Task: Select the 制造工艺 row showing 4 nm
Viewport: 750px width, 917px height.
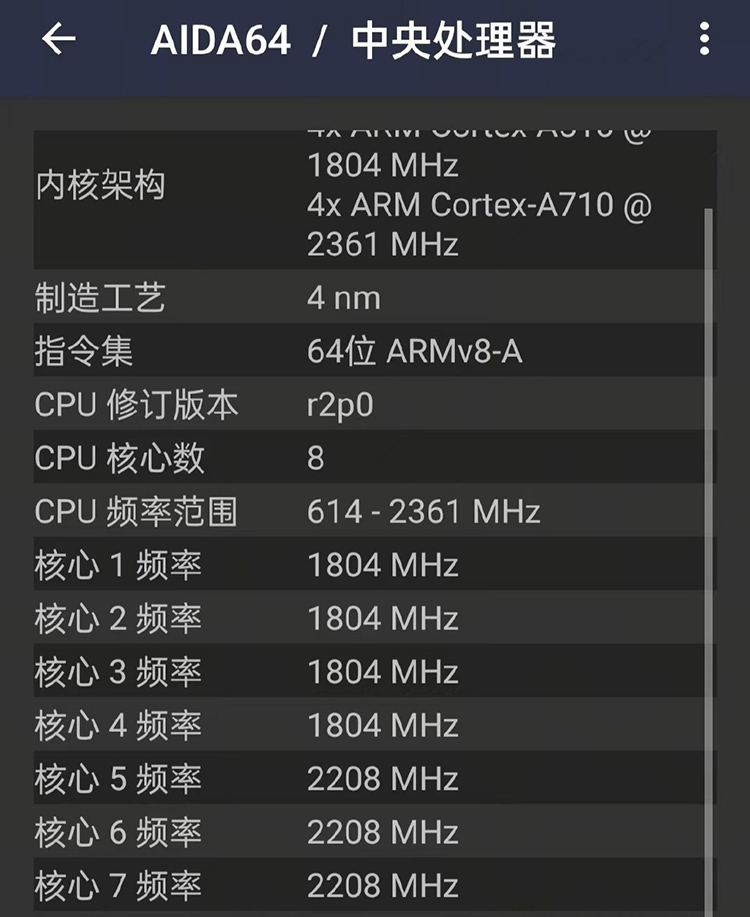Action: (x=200, y=297)
